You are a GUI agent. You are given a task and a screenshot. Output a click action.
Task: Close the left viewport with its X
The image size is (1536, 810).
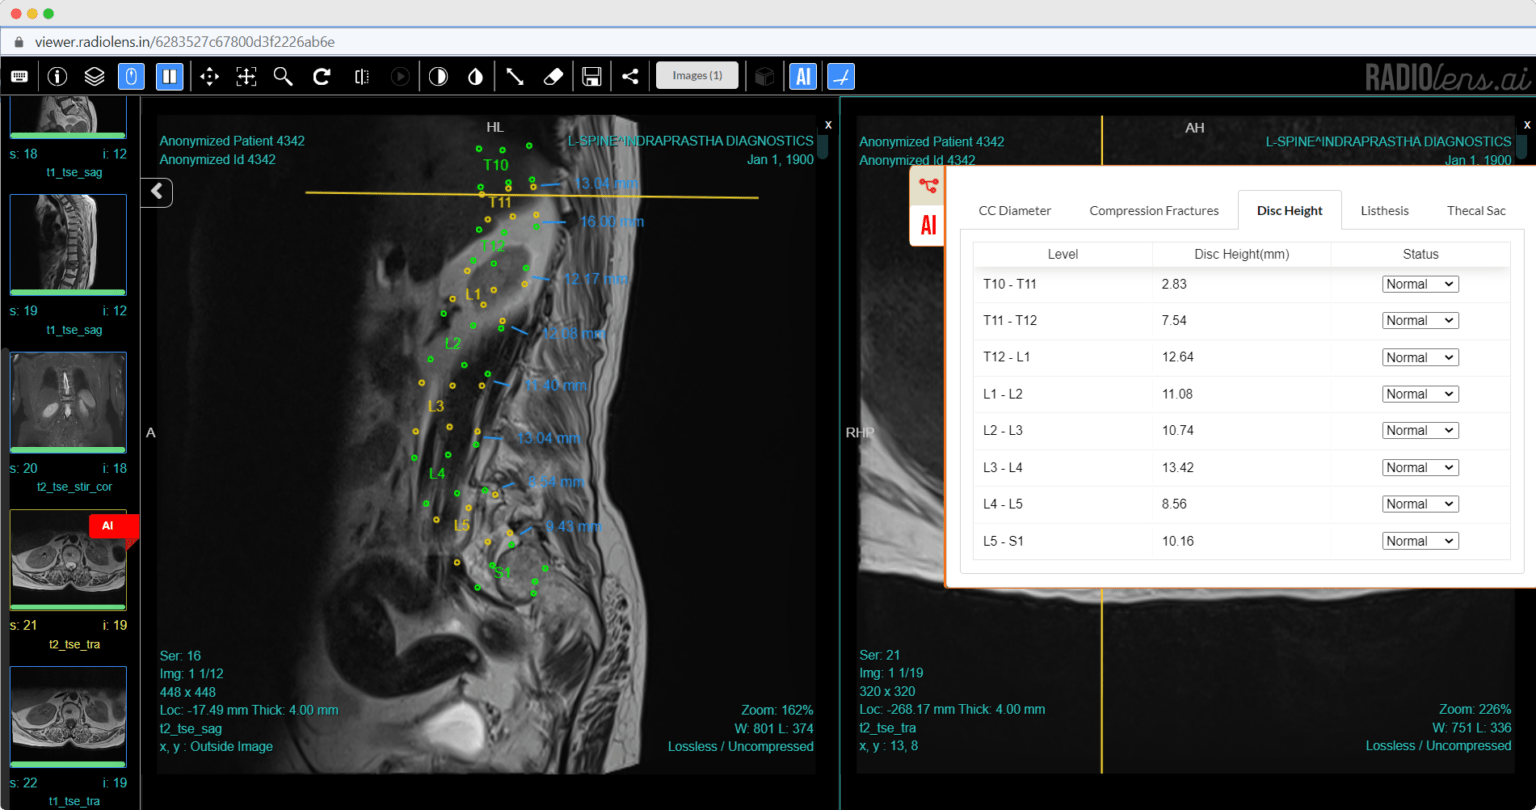coord(827,124)
